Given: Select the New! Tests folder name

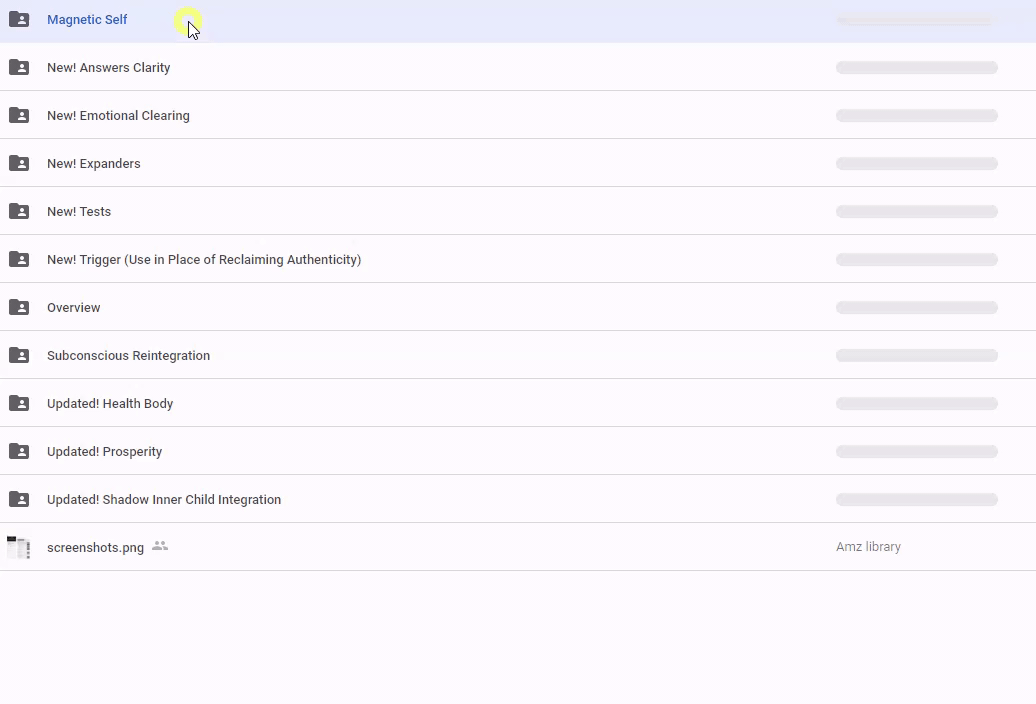Looking at the screenshot, I should [x=79, y=212].
